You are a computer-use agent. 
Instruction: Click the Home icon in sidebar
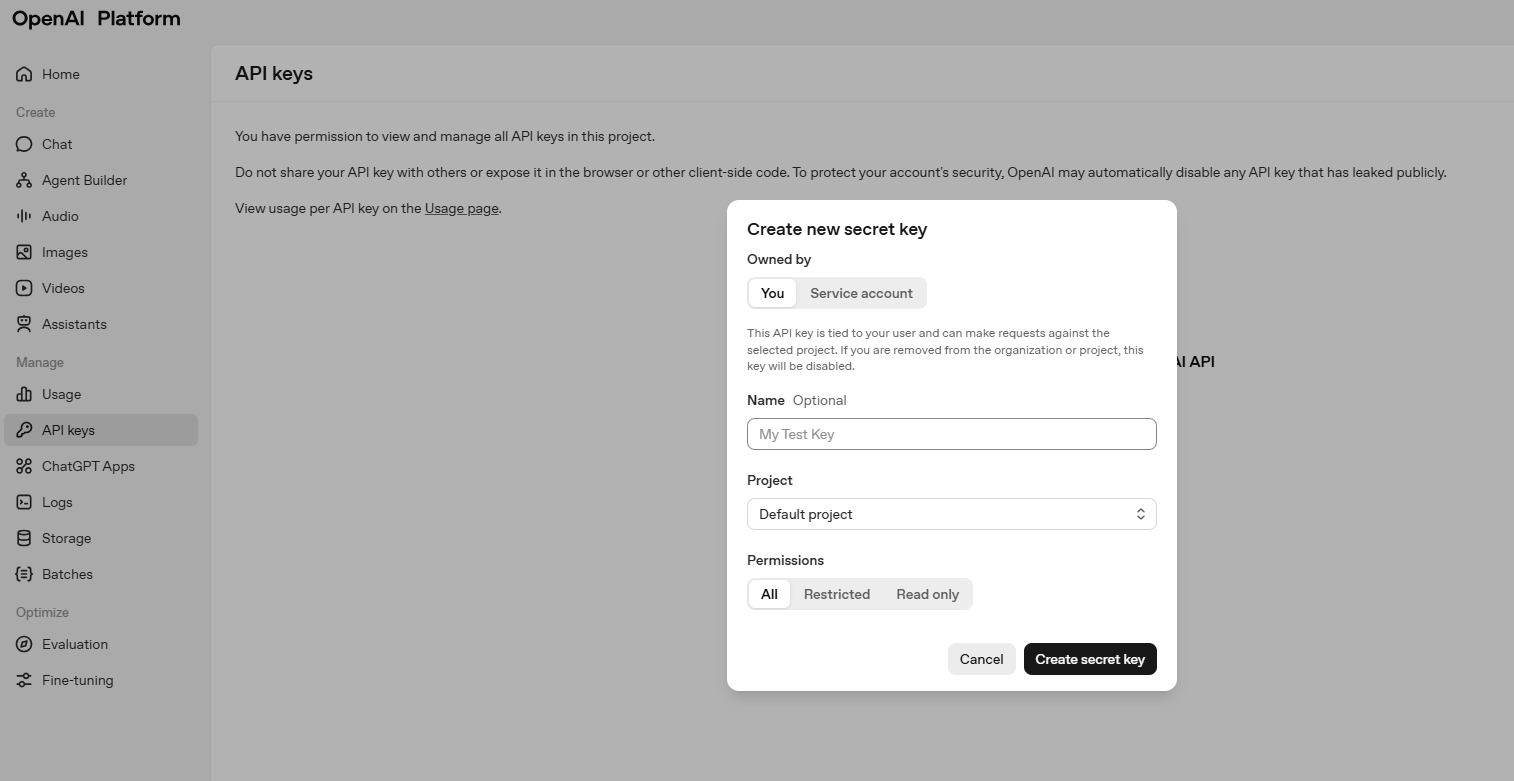[24, 74]
